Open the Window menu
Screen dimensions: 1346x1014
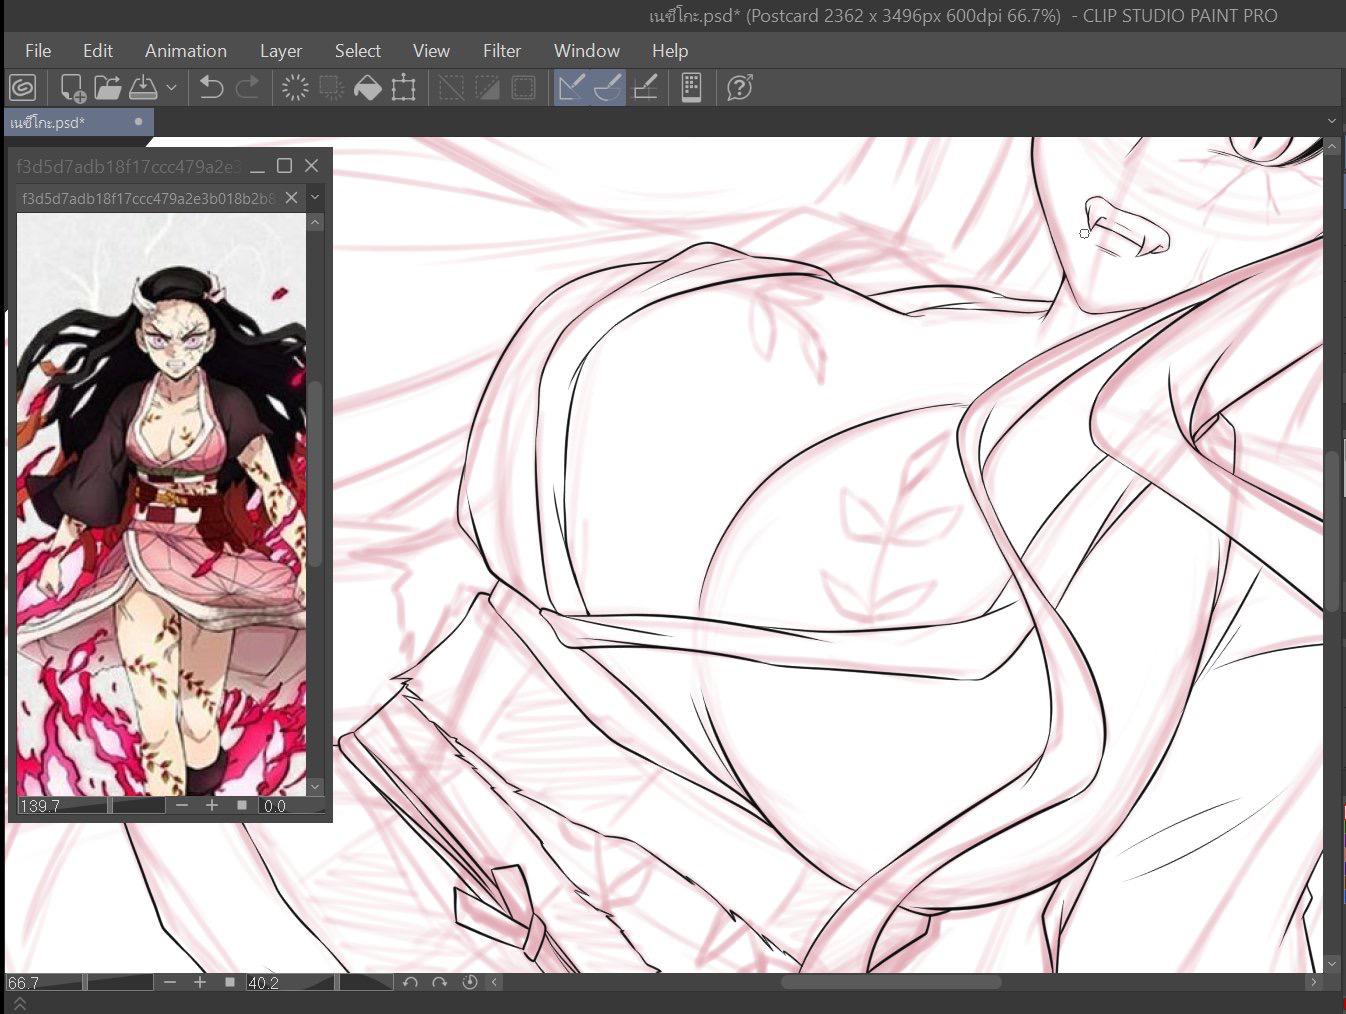tap(587, 51)
